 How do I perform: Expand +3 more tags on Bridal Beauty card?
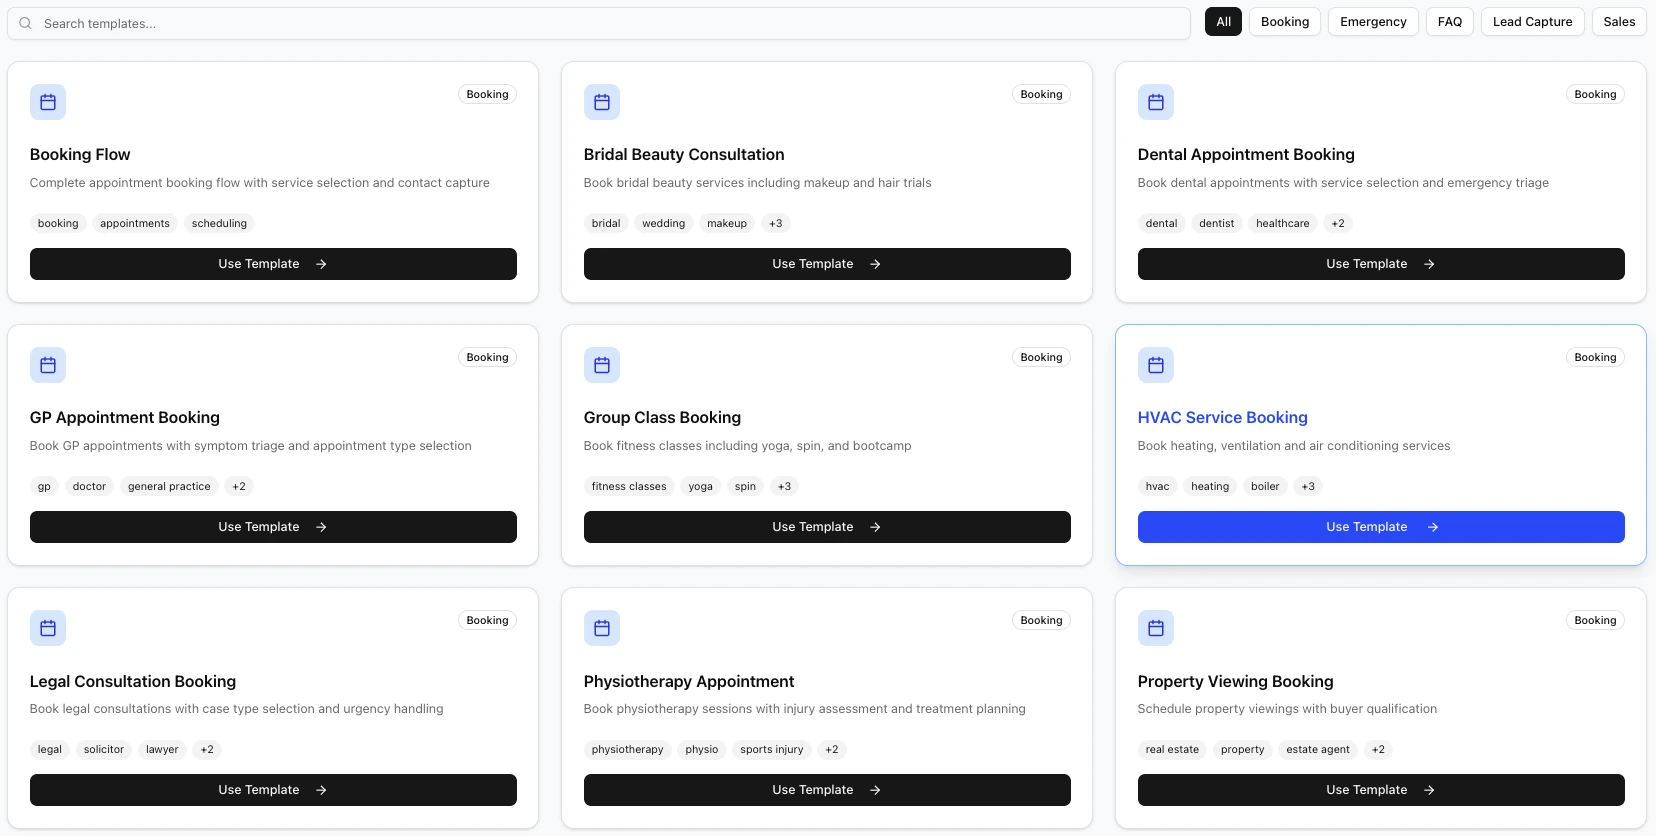[x=776, y=223]
